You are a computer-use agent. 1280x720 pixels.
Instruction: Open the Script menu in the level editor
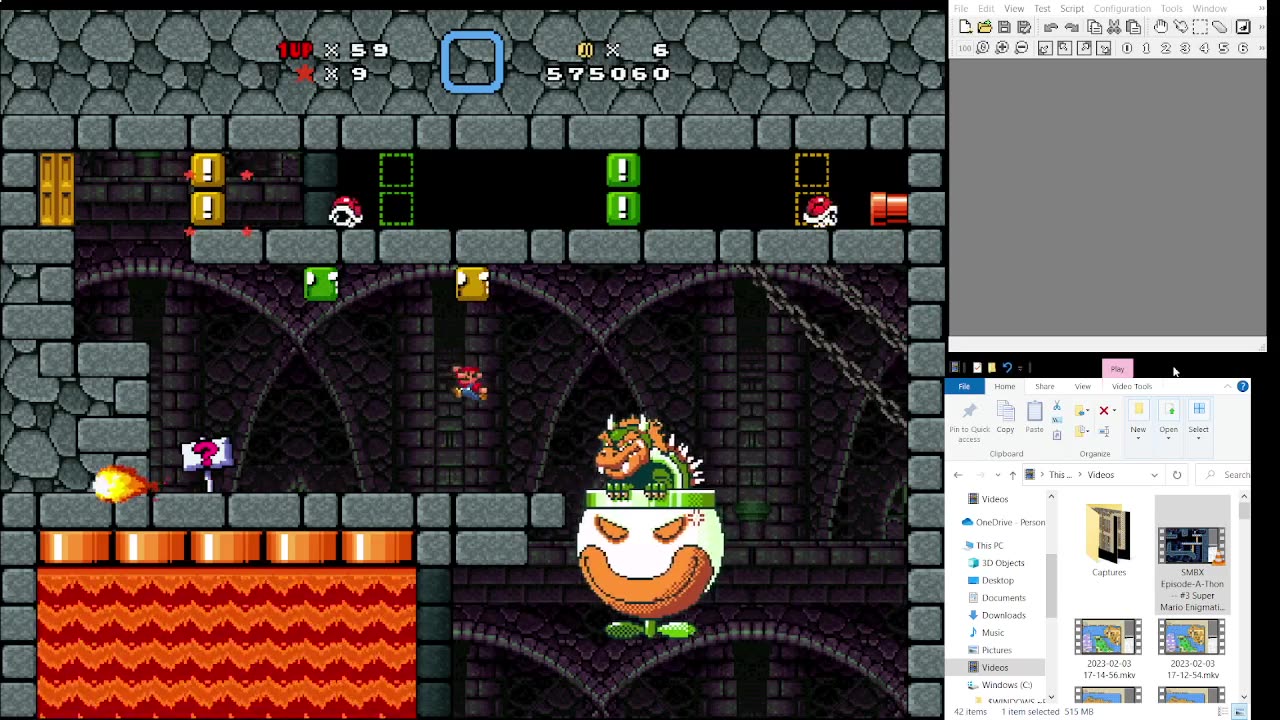point(1072,9)
